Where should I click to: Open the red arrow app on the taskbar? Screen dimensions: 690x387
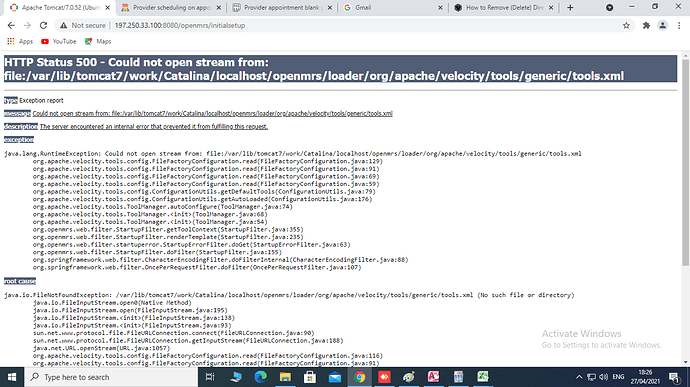tap(384, 377)
